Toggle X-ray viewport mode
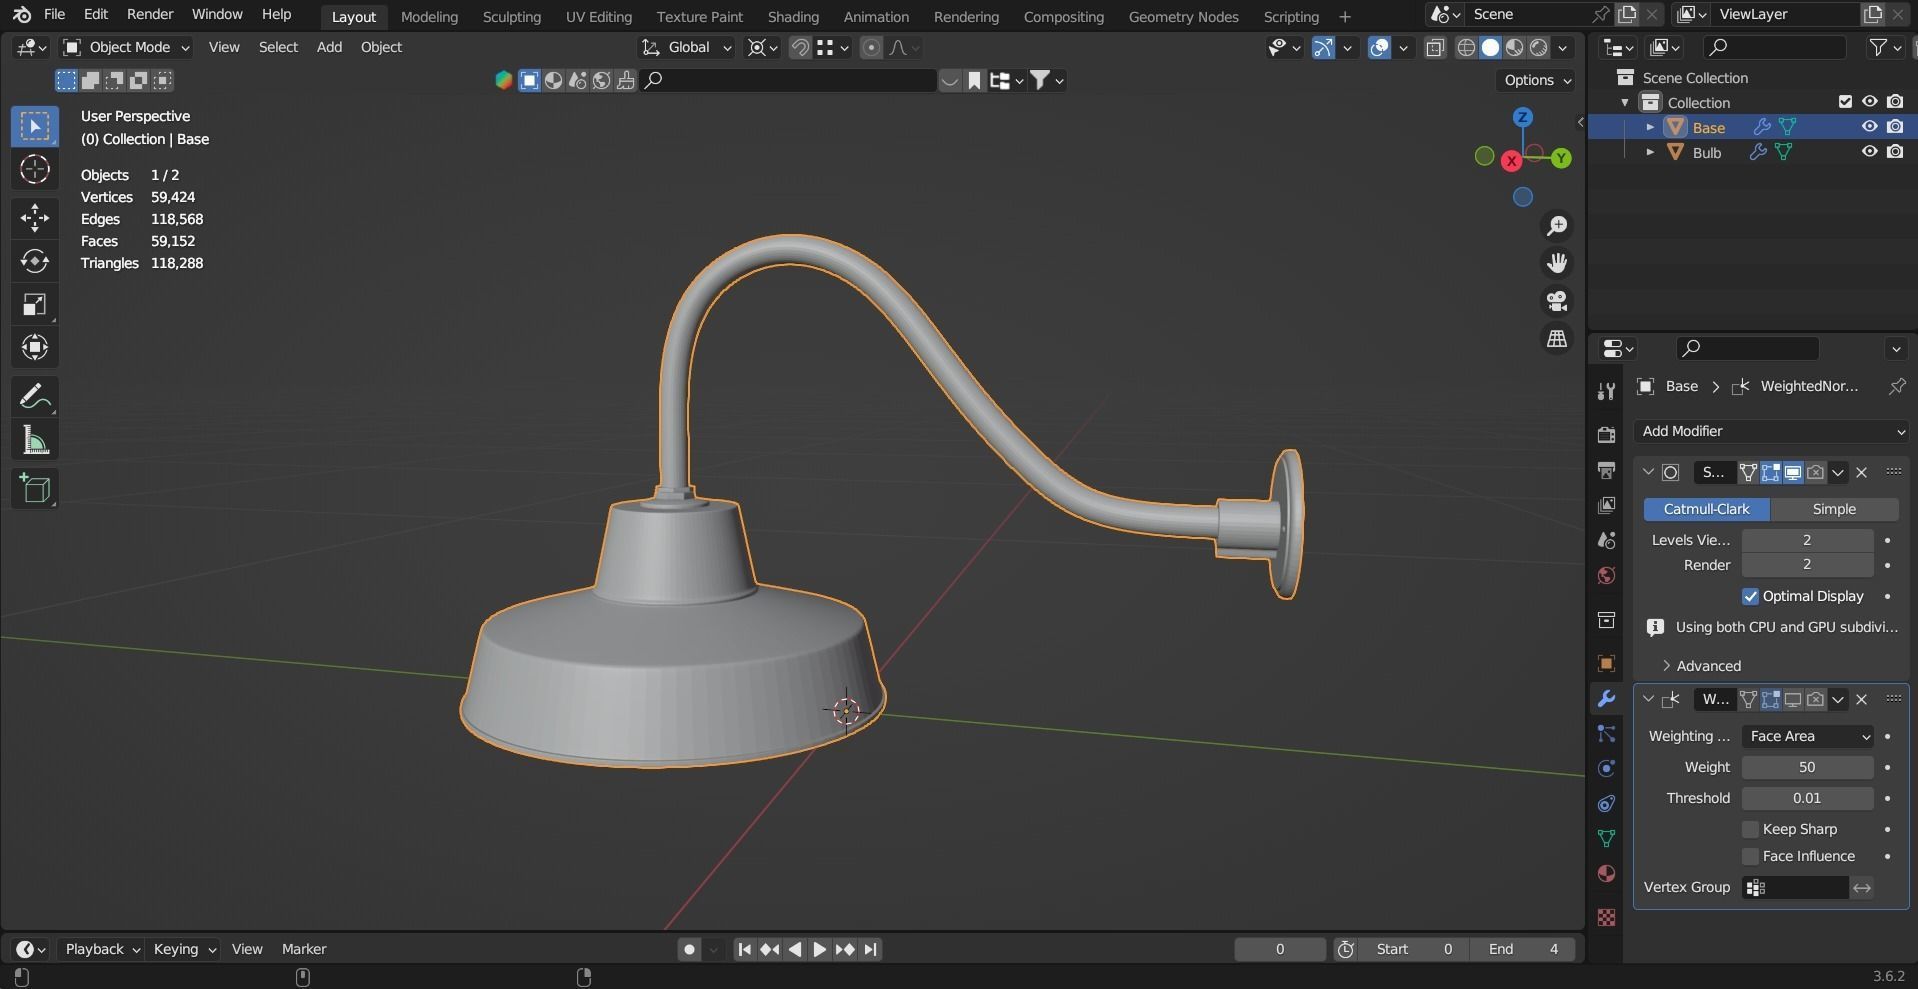This screenshot has height=989, width=1918. tap(1435, 48)
